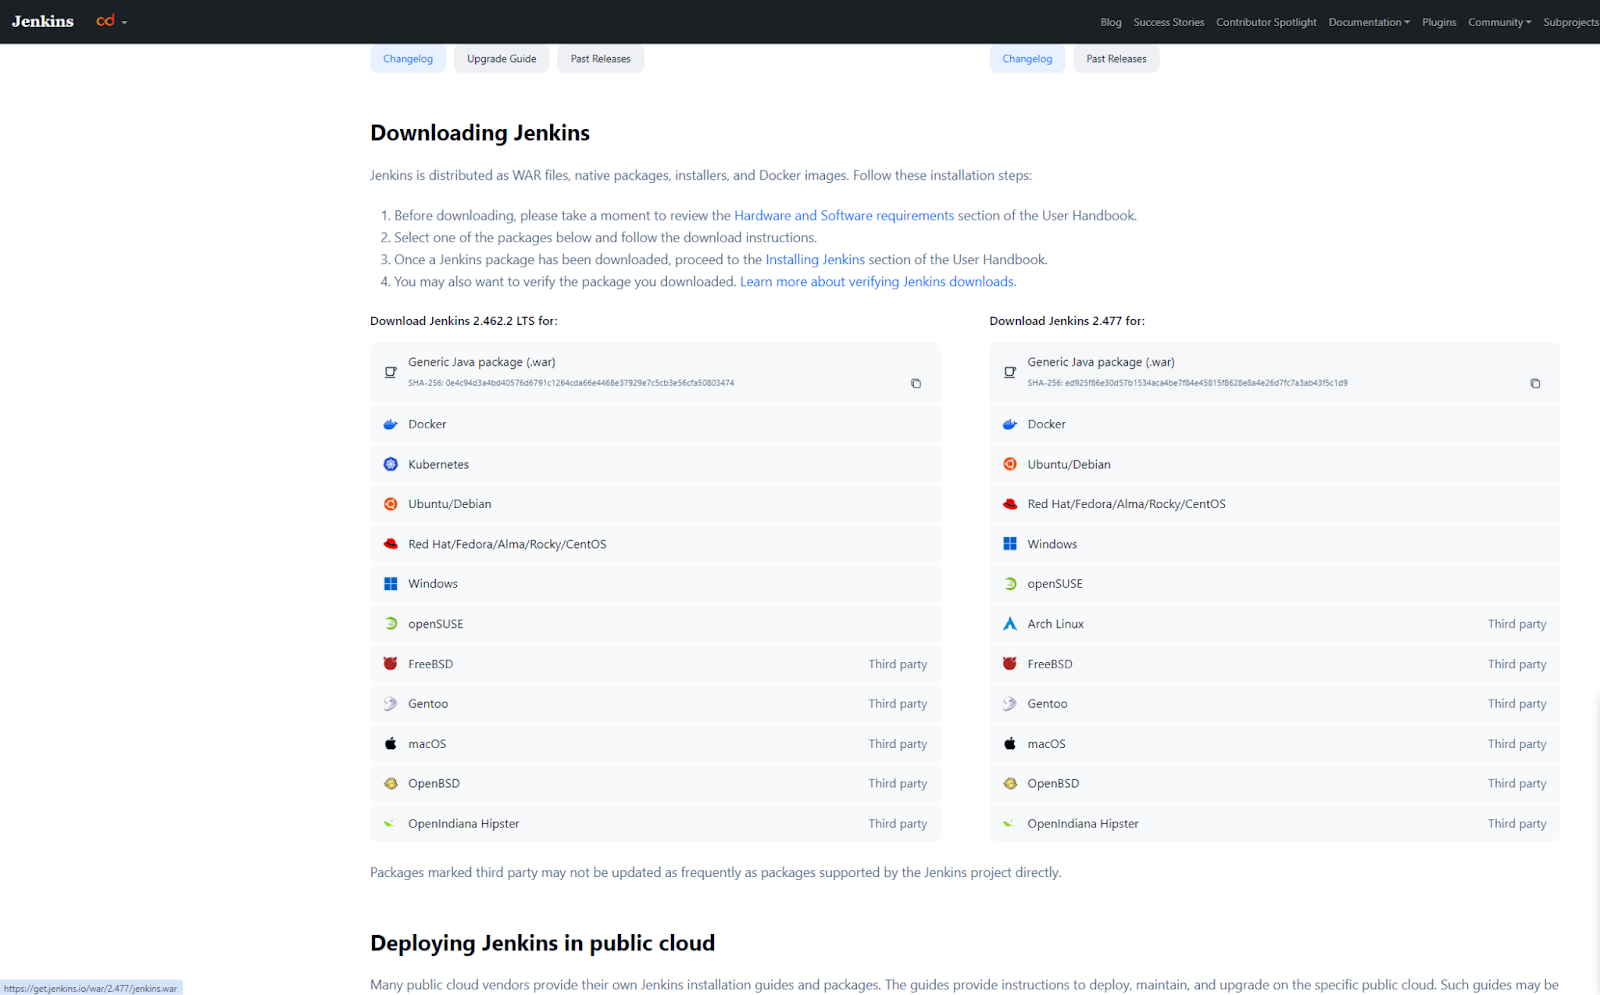Click the OpenBSD pufferfish icon in 2.477 list
The height and width of the screenshot is (995, 1600).
[x=1010, y=784]
